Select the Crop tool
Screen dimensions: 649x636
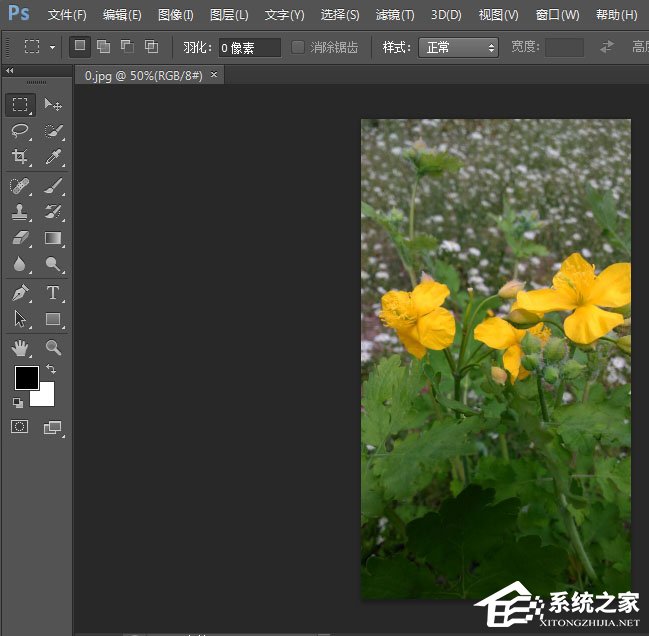point(20,157)
